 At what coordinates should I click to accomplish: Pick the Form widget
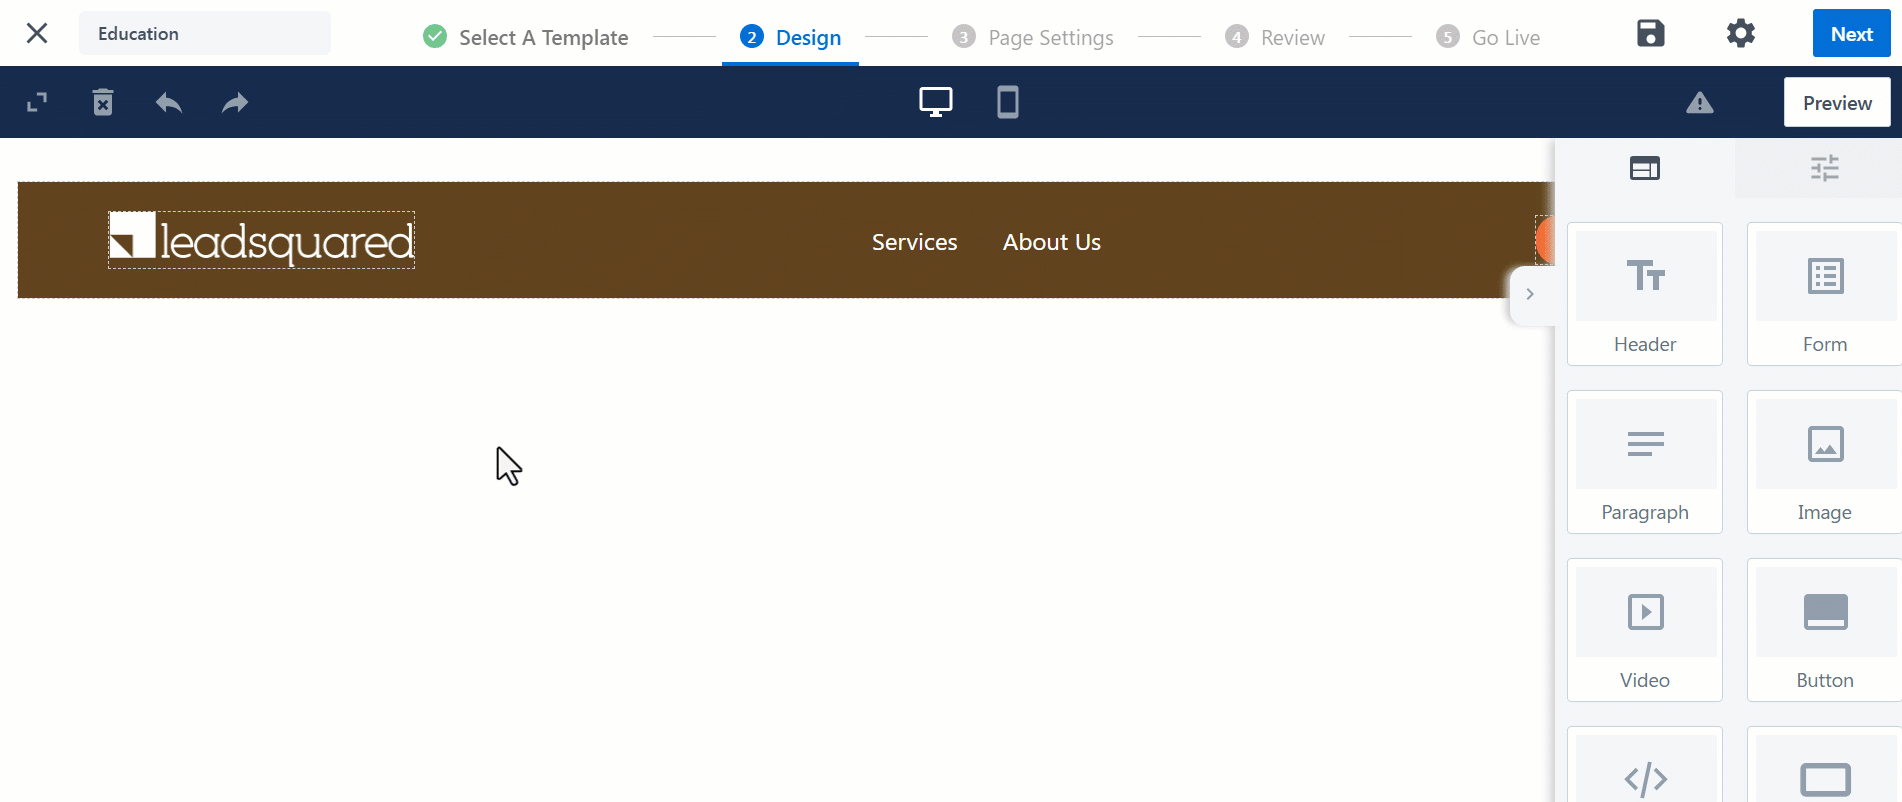coord(1825,294)
